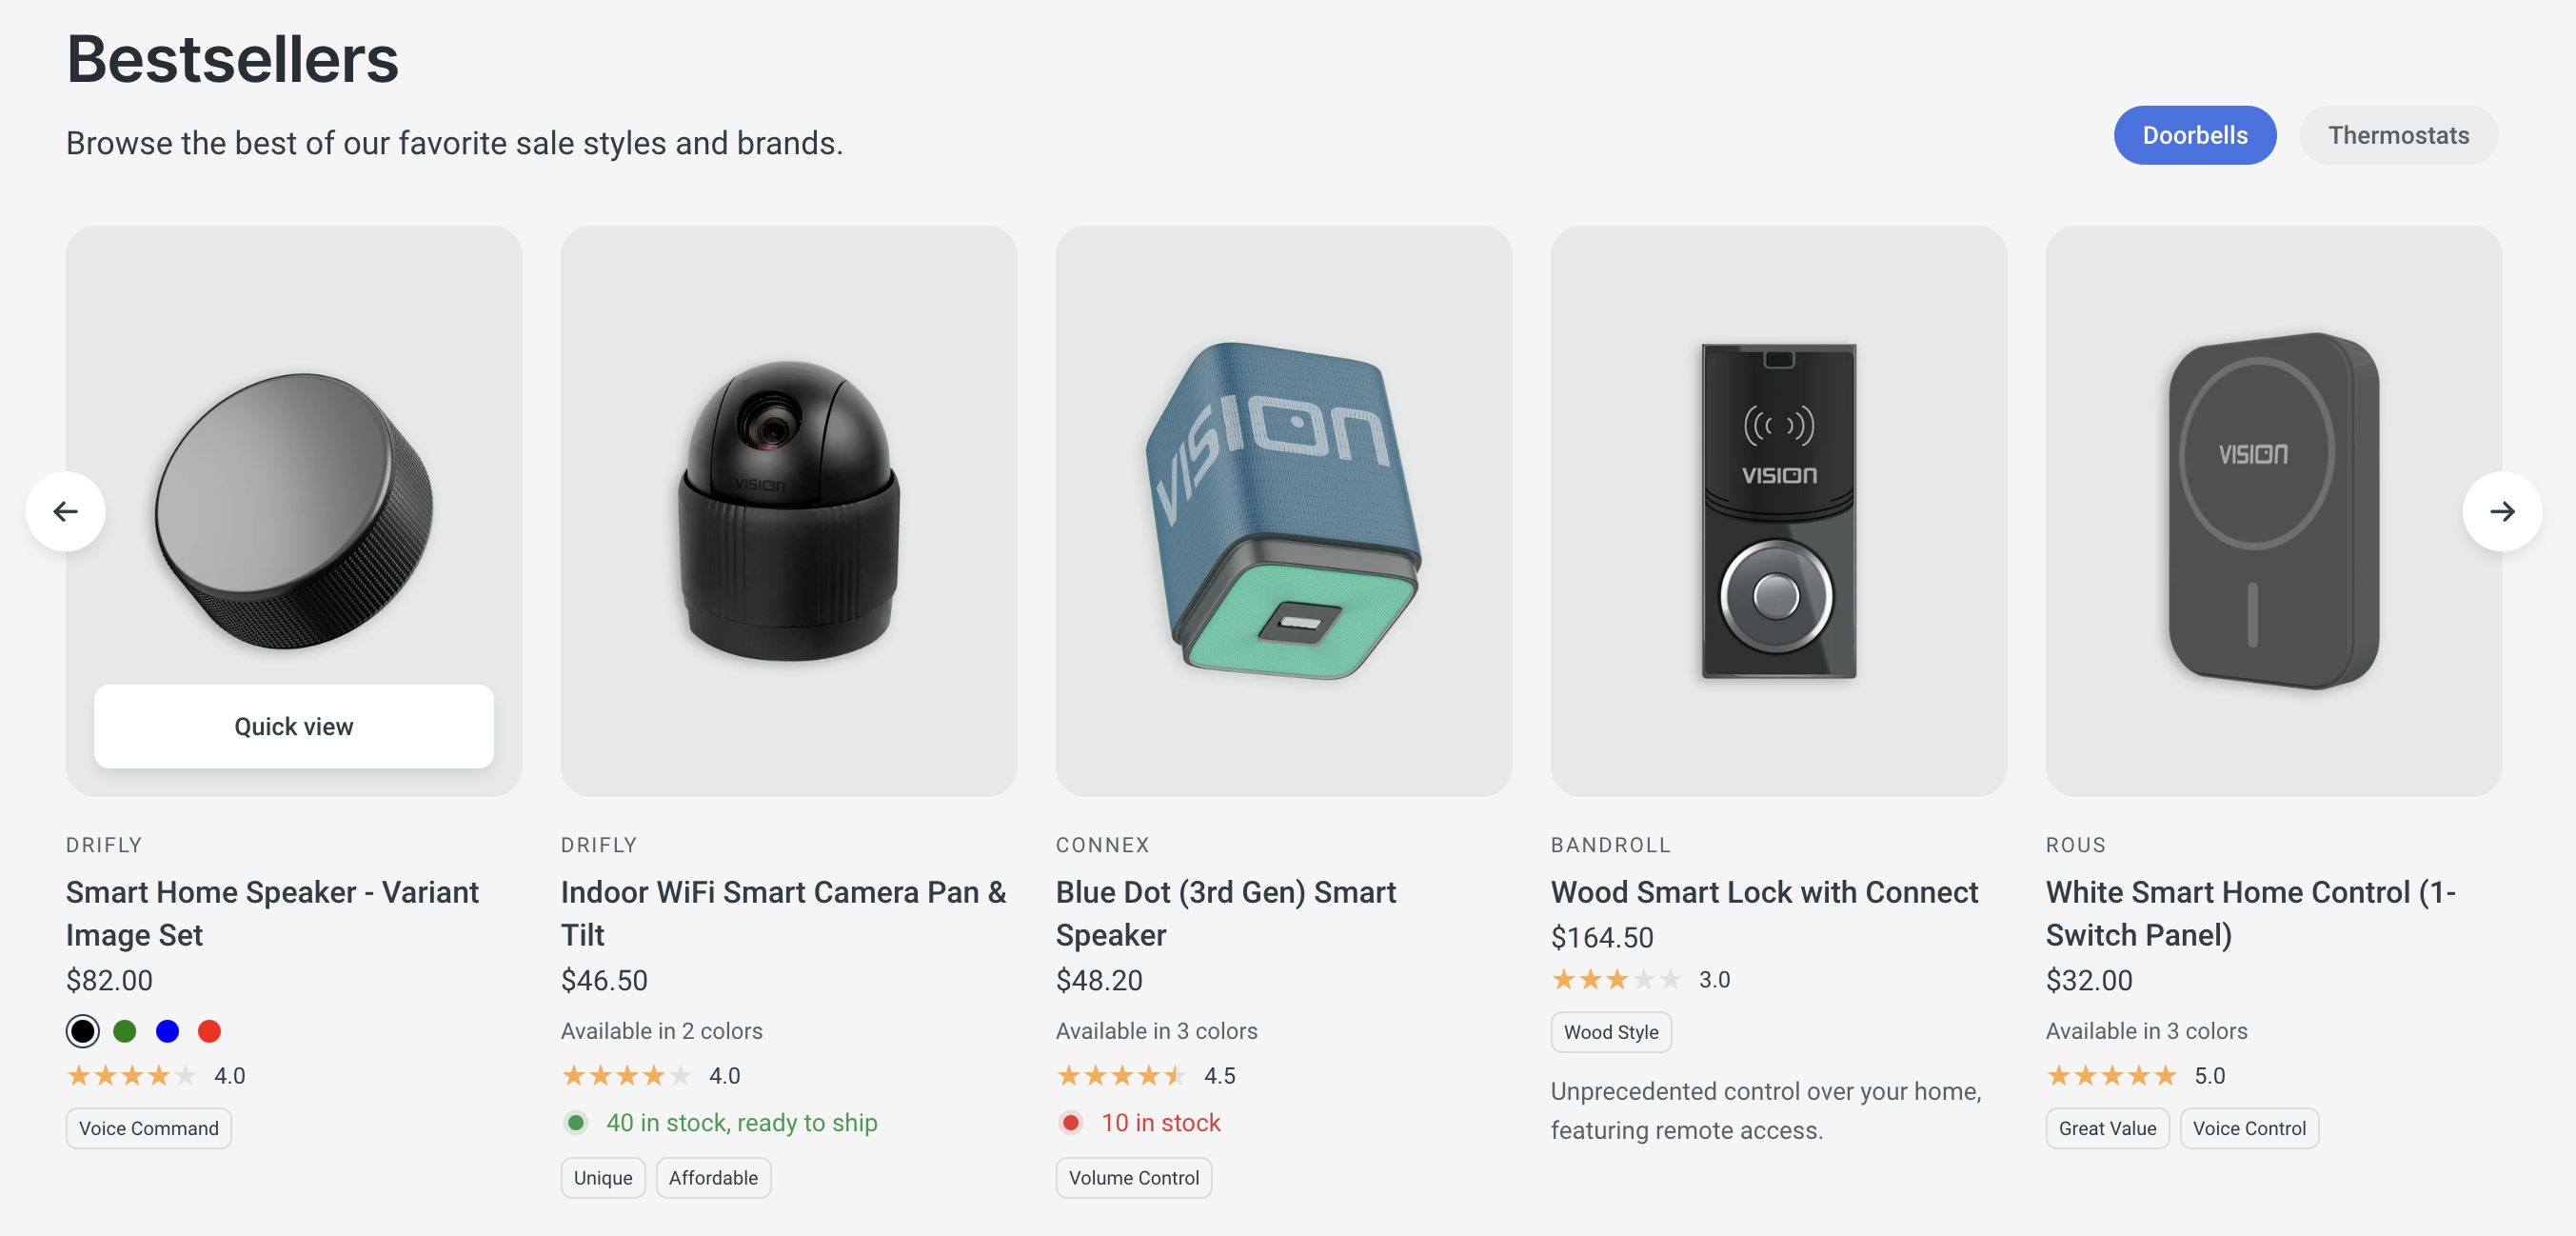Click the red low-stock dot for Blue Dot Speaker

tap(1071, 1123)
